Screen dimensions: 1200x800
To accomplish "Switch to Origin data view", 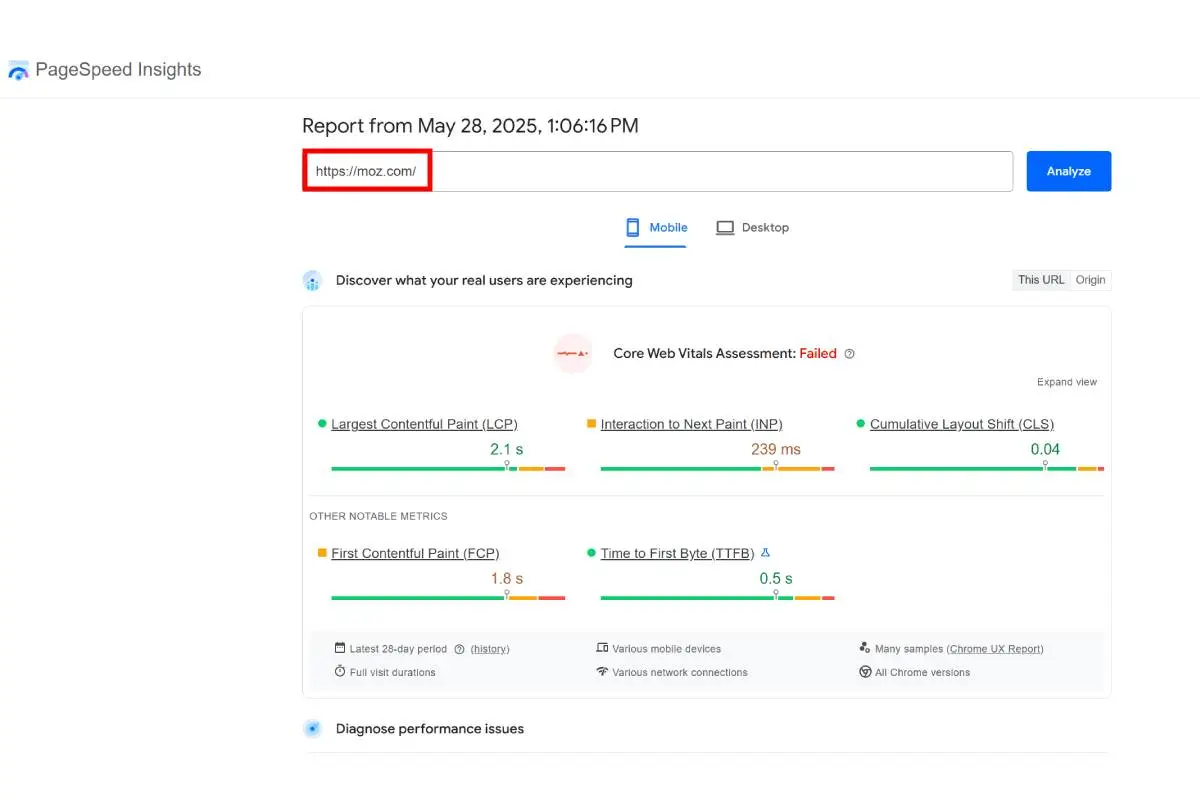I will point(1090,280).
